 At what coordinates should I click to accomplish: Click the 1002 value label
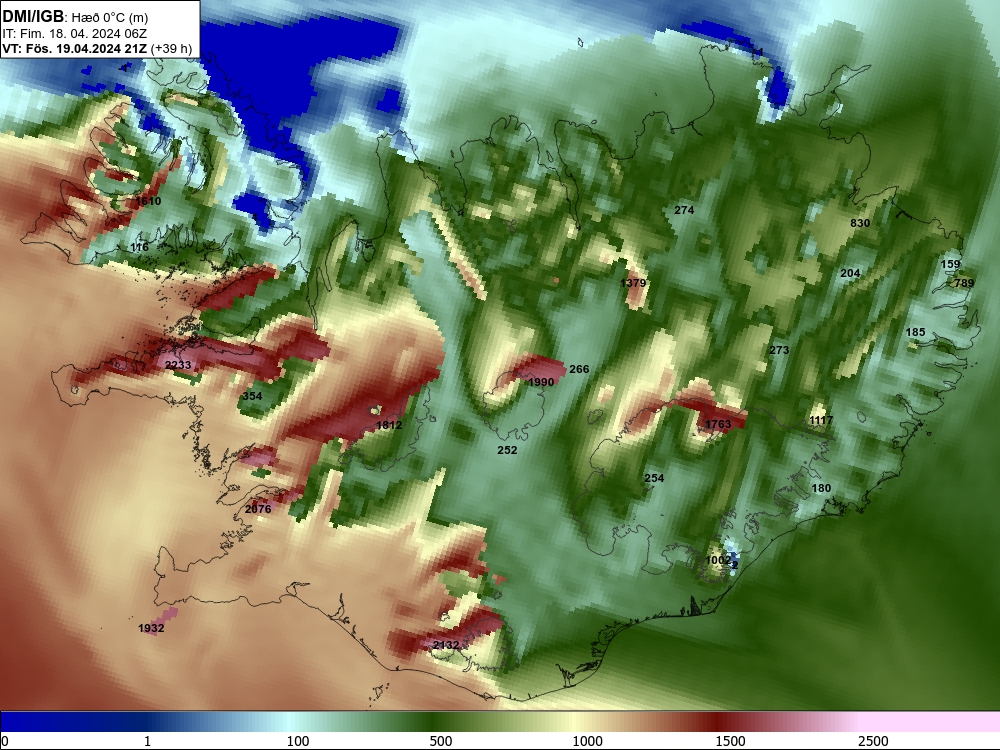[x=718, y=560]
